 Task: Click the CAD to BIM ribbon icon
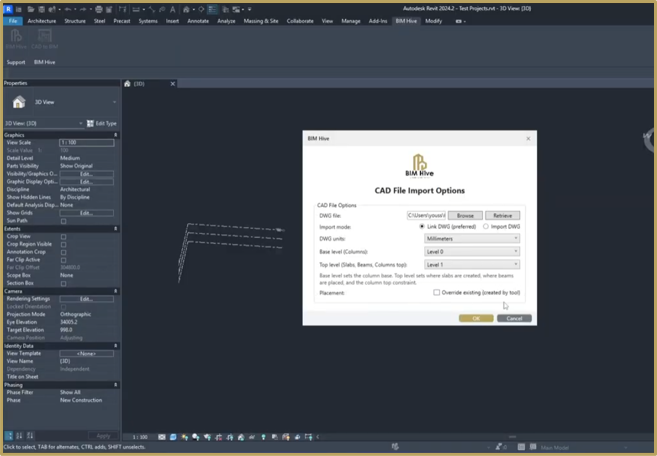coord(44,39)
